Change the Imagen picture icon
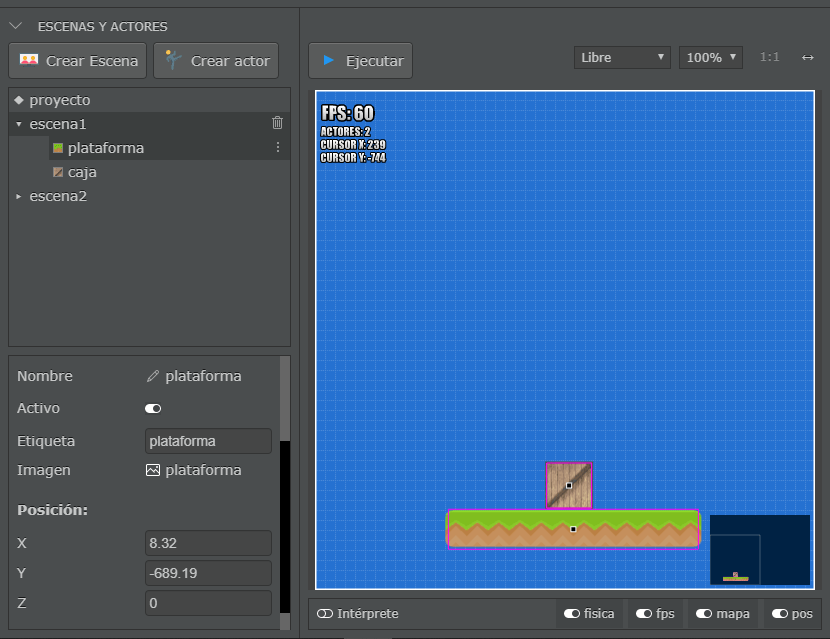830x639 pixels. click(x=153, y=470)
